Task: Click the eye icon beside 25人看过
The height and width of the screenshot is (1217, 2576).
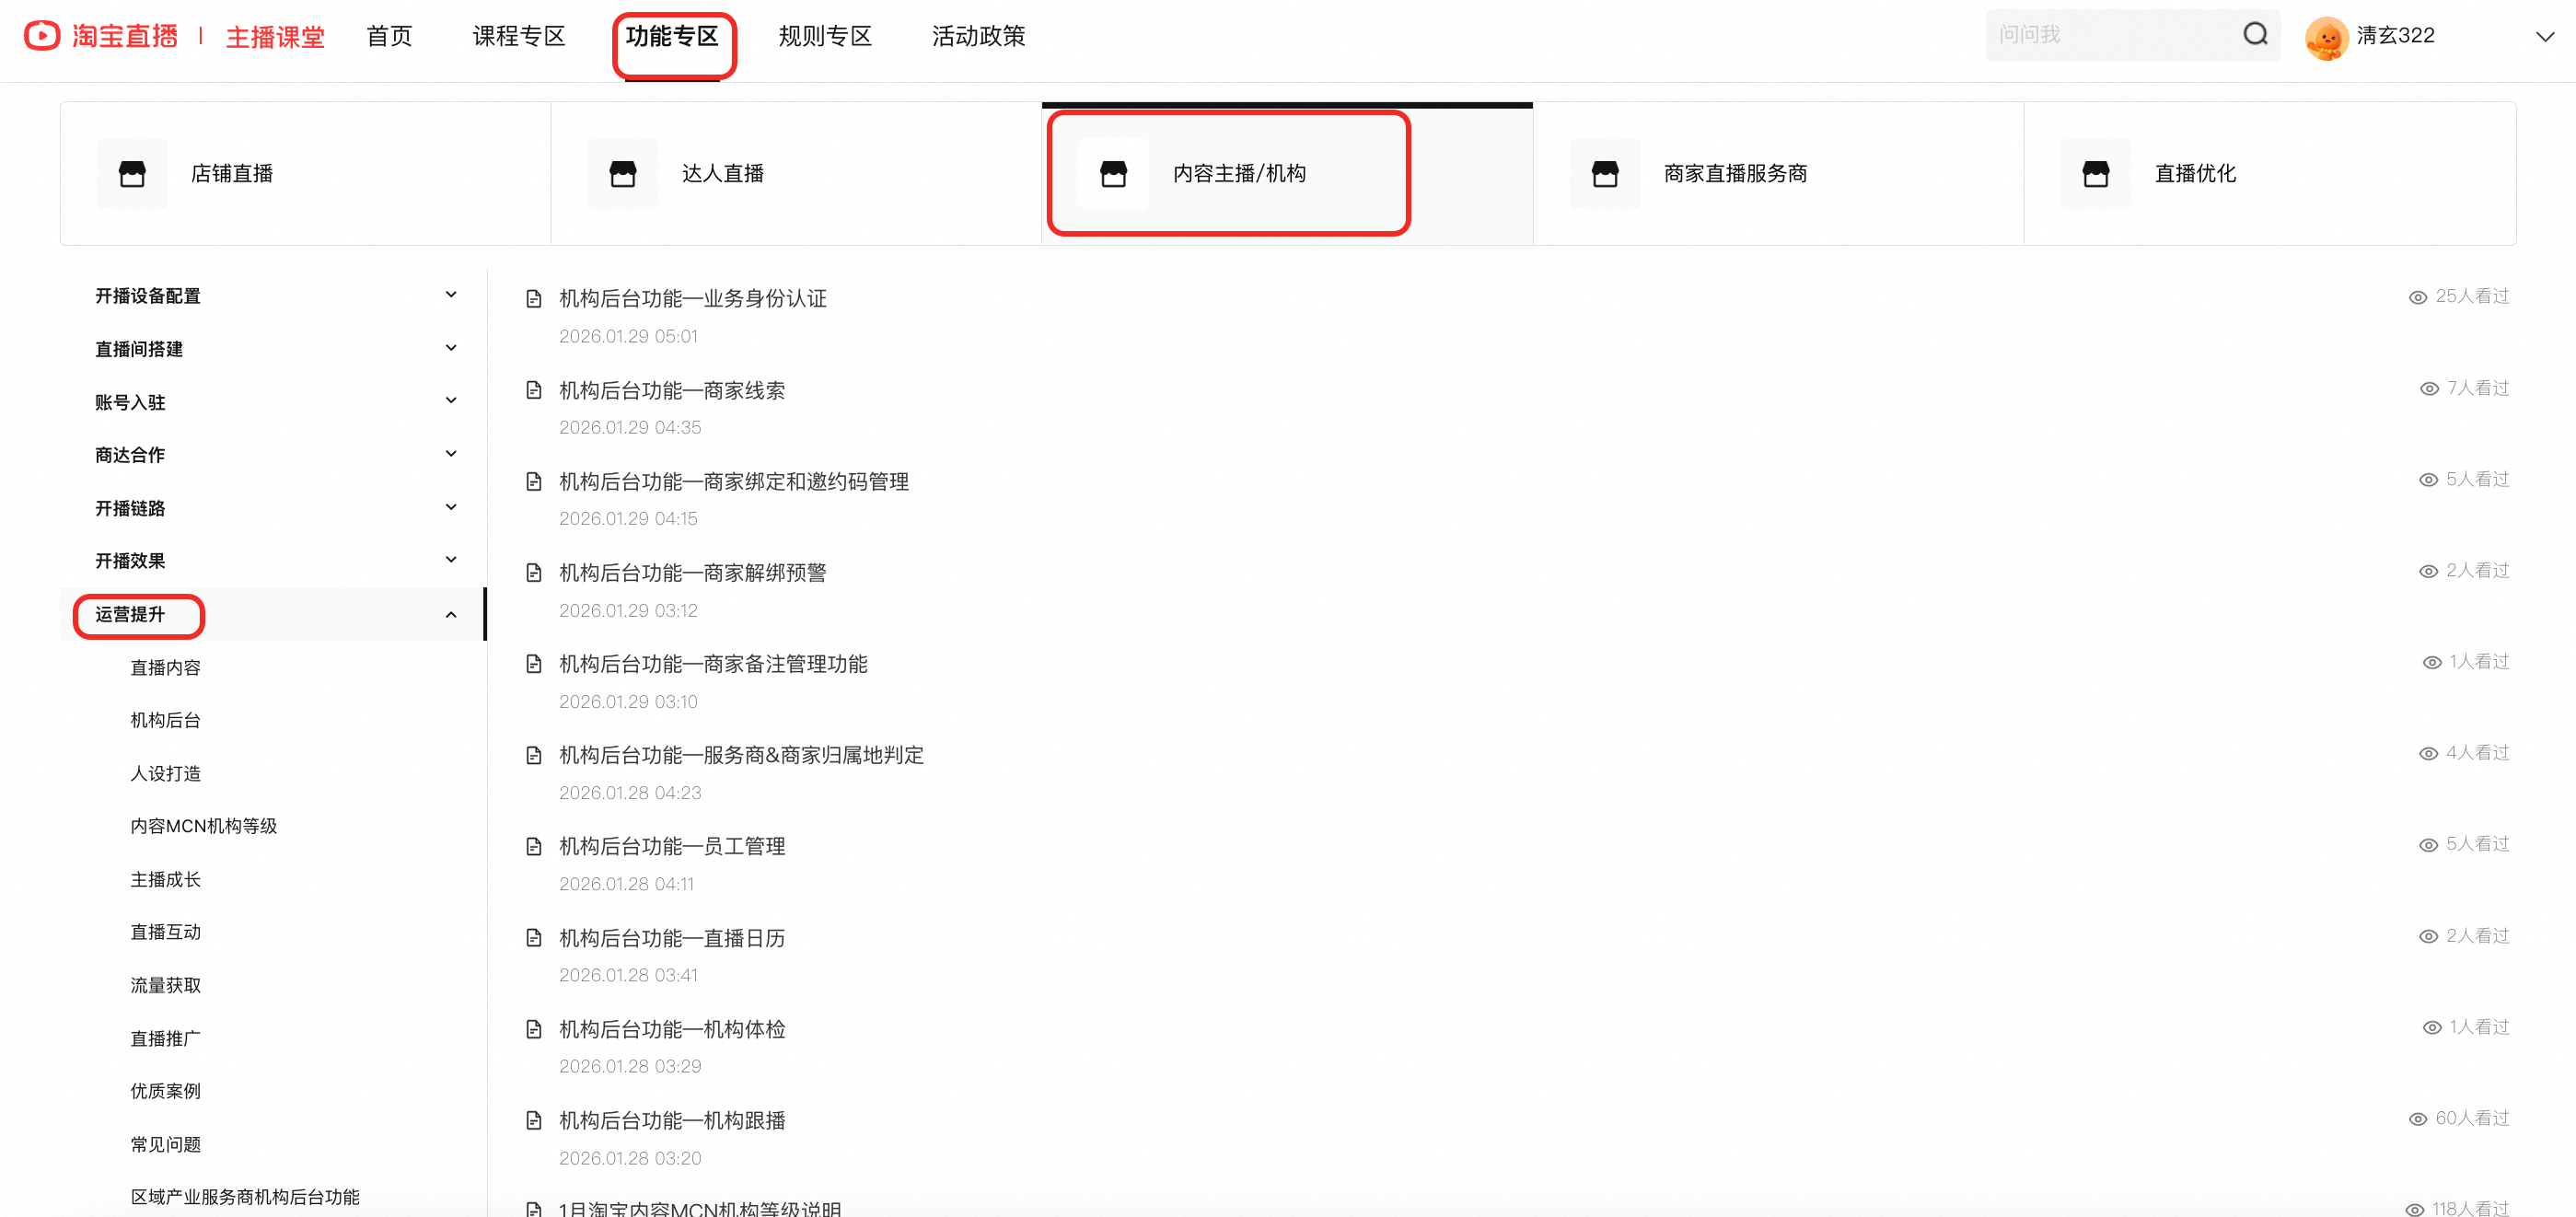Action: [x=2417, y=297]
